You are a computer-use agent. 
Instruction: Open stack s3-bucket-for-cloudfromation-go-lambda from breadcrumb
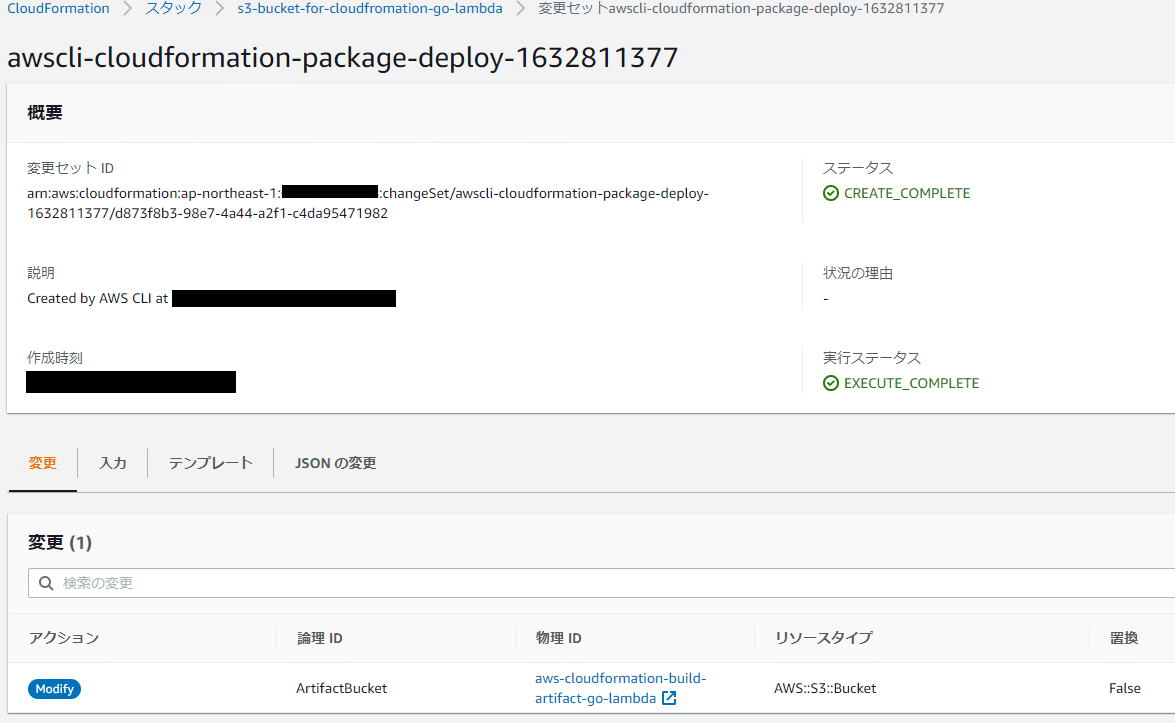click(x=369, y=8)
